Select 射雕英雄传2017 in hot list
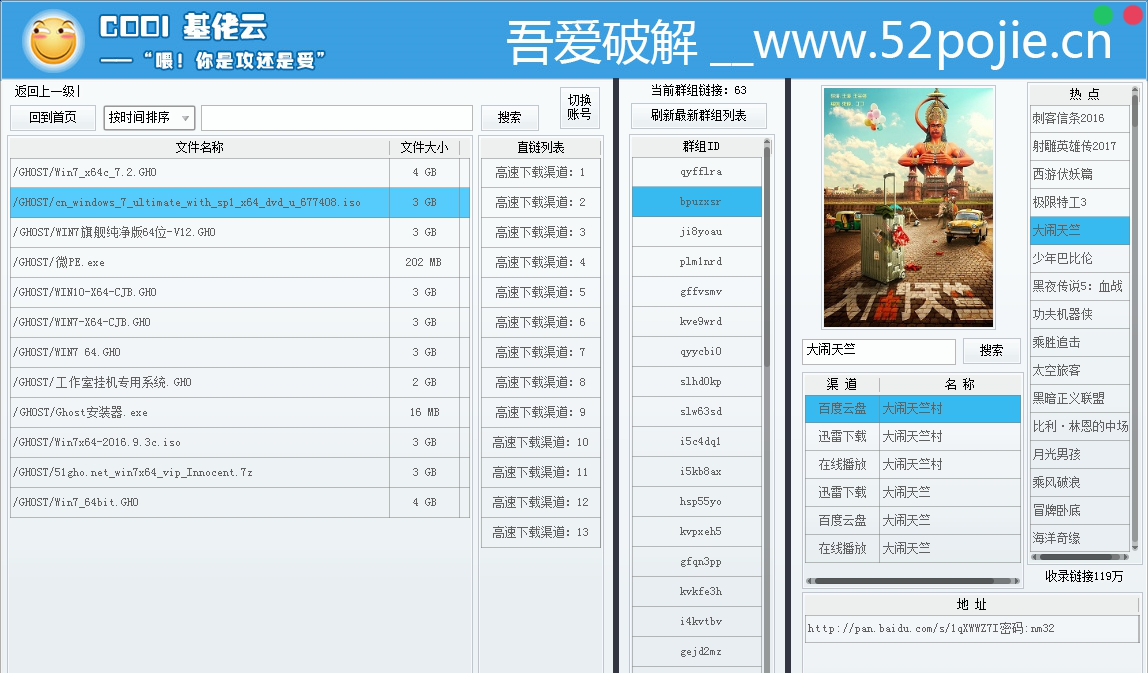 coord(1079,146)
